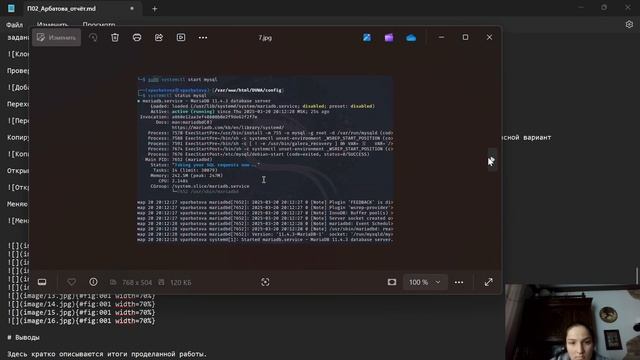Add a new Notepad tab
The width and height of the screenshot is (640, 360).
click(155, 9)
